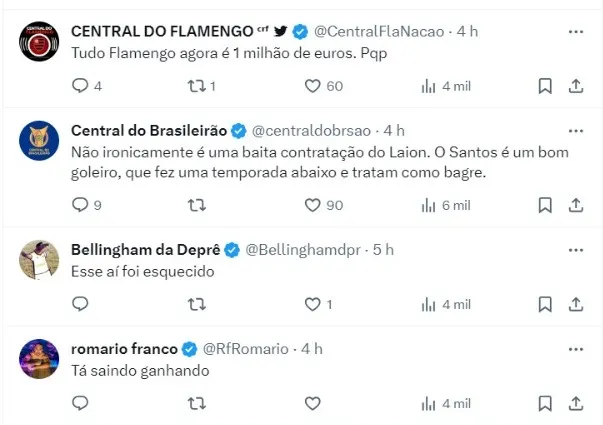Click the Bellingham da Deprê display name
The width and height of the screenshot is (603, 425).
[147, 249]
